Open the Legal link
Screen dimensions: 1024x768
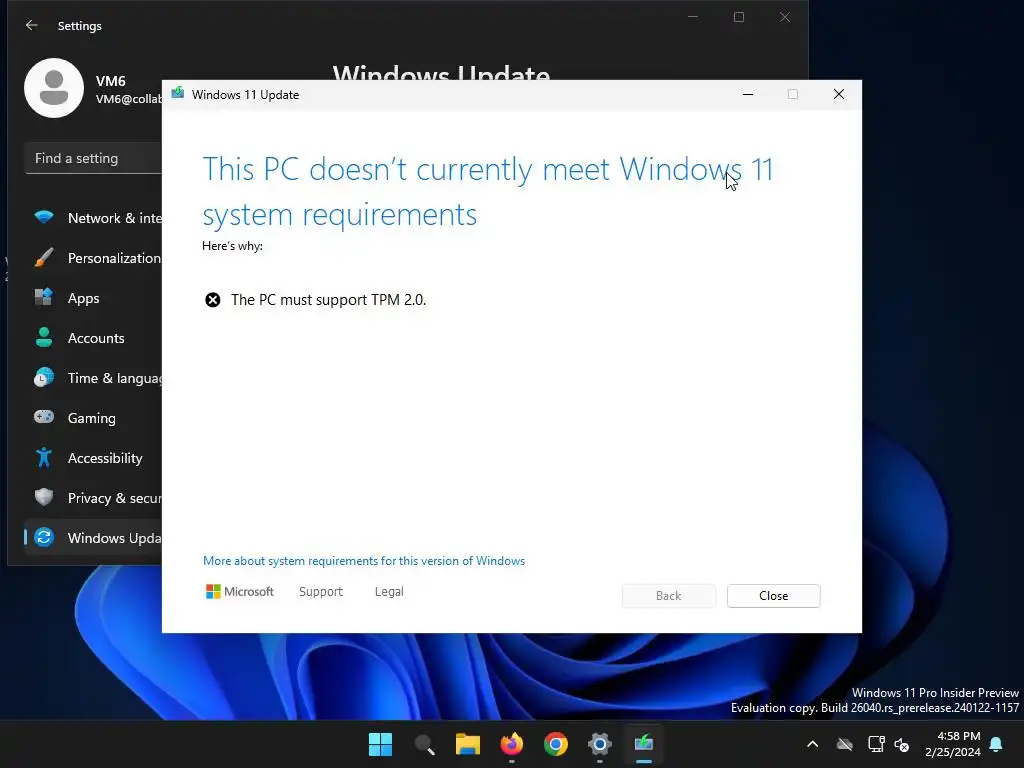(389, 592)
